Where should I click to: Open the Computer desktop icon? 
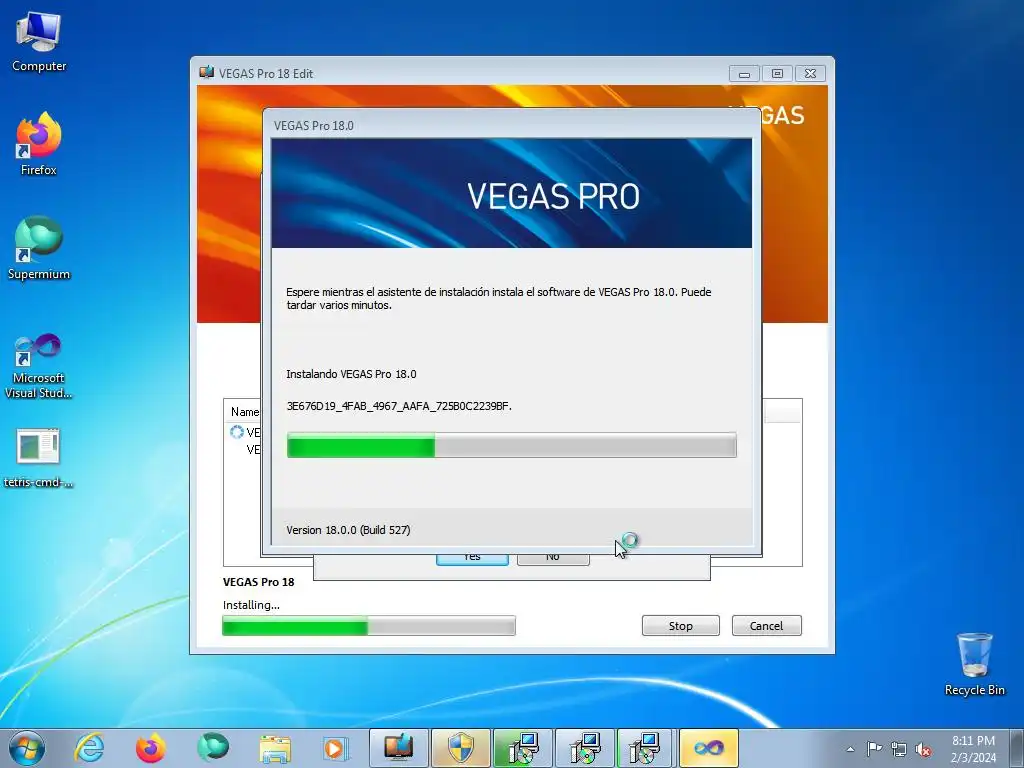39,42
